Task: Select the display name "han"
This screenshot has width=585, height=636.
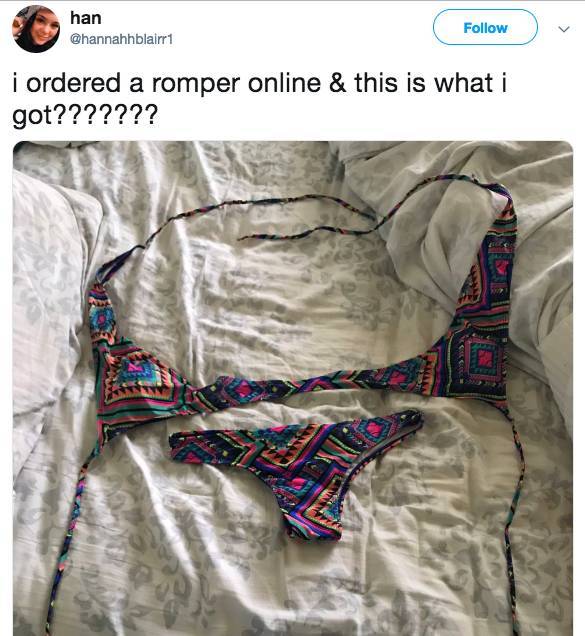Action: point(86,18)
